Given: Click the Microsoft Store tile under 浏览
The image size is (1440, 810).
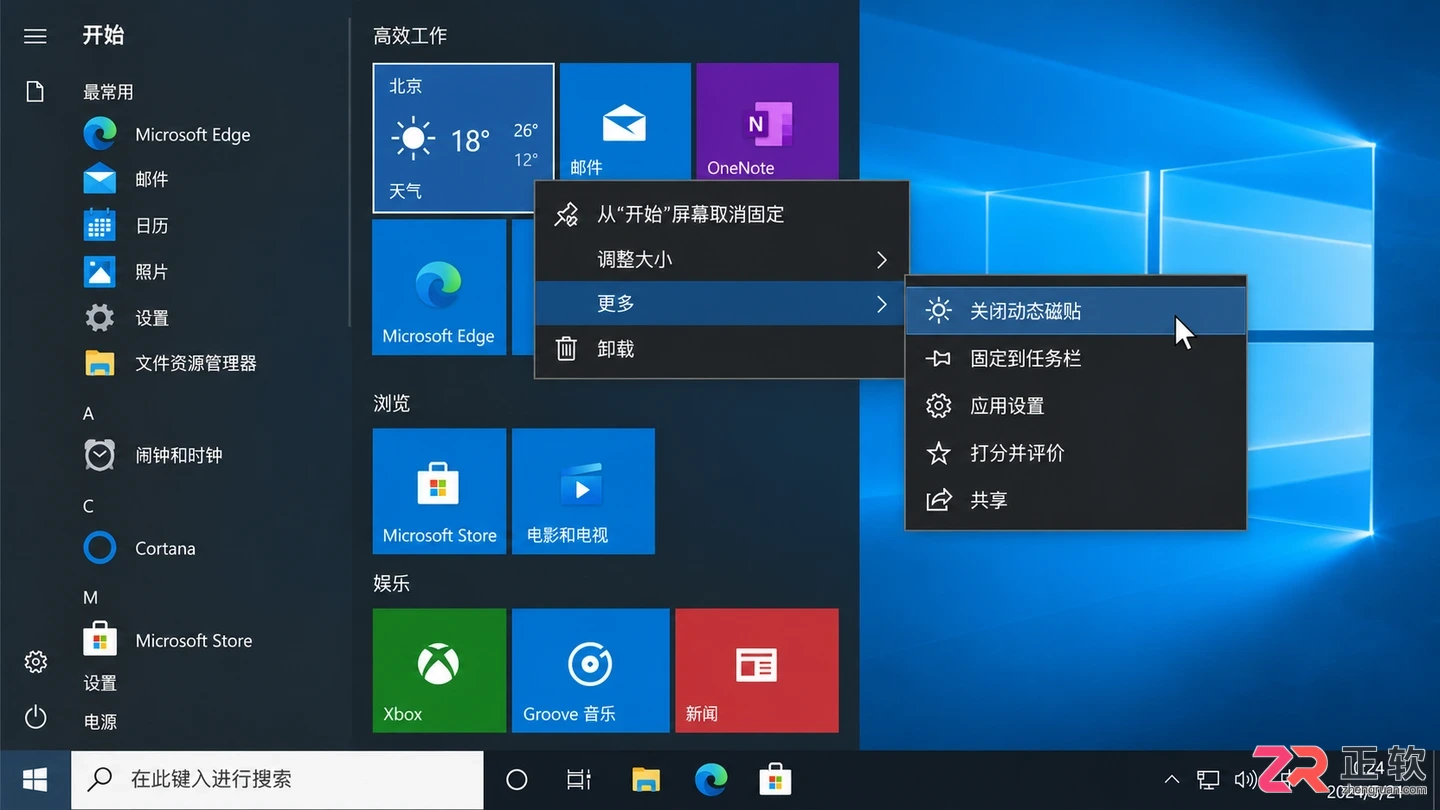Looking at the screenshot, I should pyautogui.click(x=439, y=491).
